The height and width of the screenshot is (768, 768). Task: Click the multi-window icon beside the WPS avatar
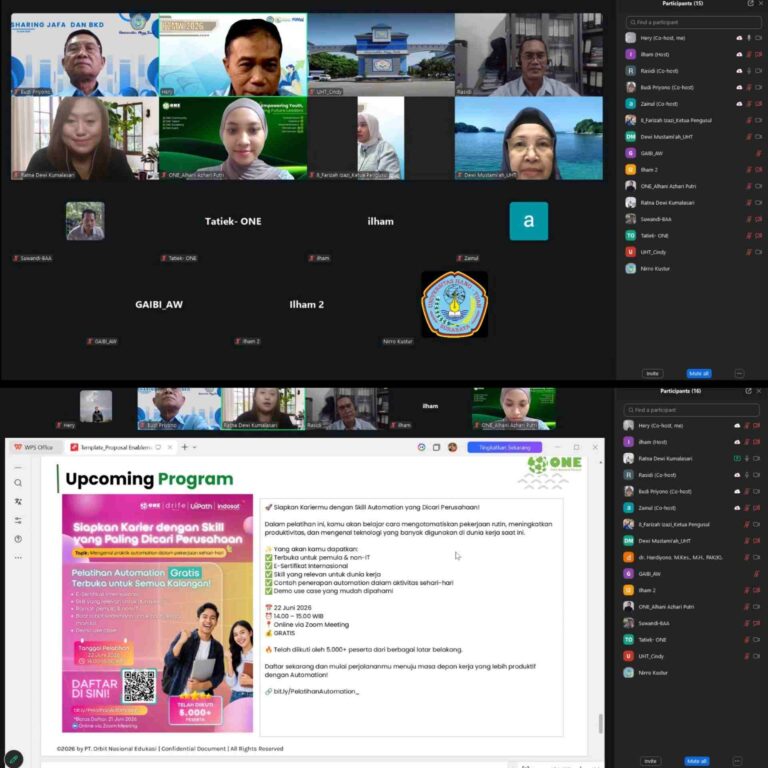point(436,447)
